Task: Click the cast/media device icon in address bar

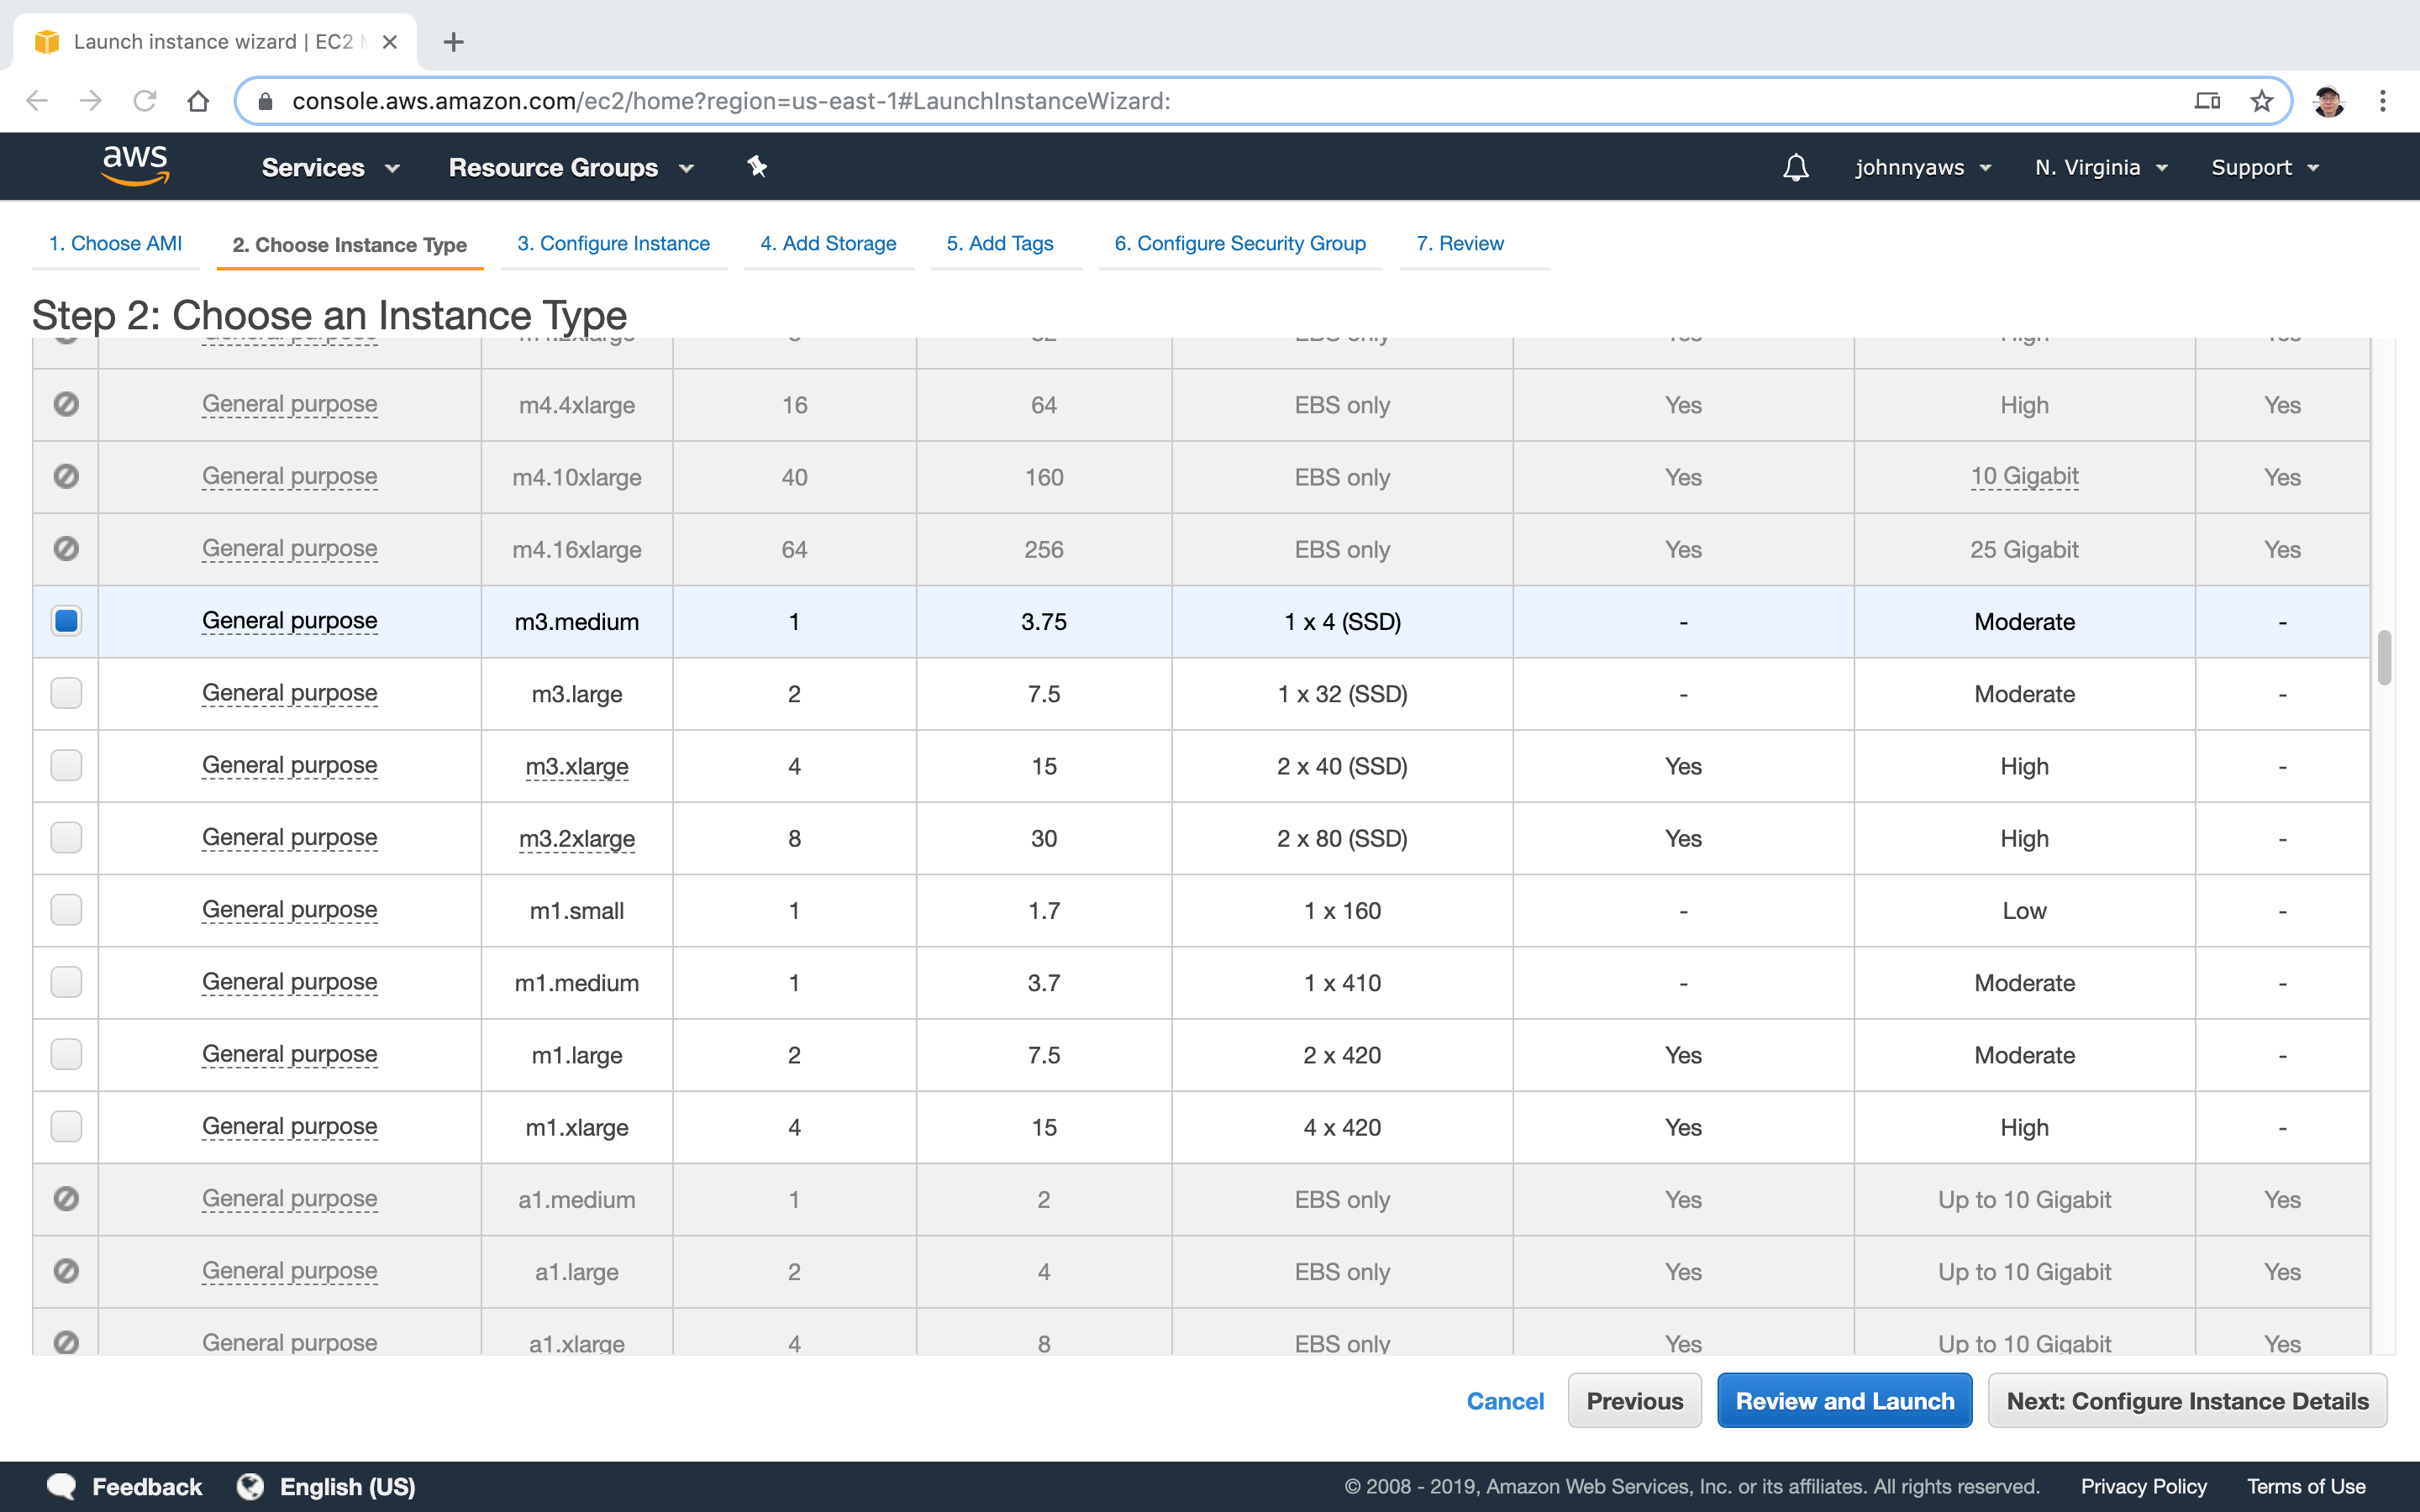Action: [x=2207, y=101]
